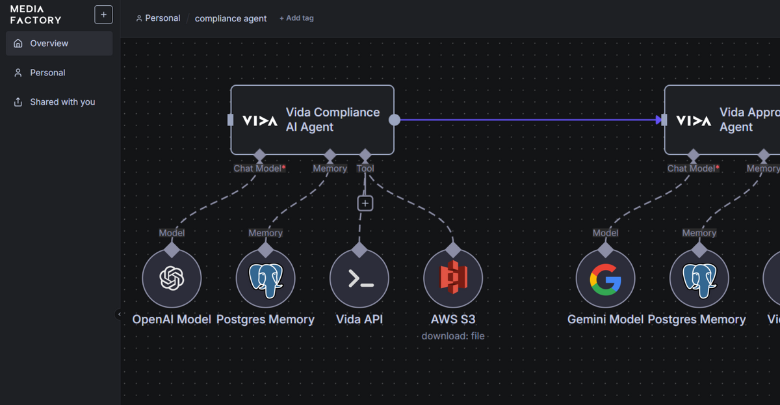The image size is (780, 405).
Task: Click the plus button in the sidebar header
Action: point(103,14)
